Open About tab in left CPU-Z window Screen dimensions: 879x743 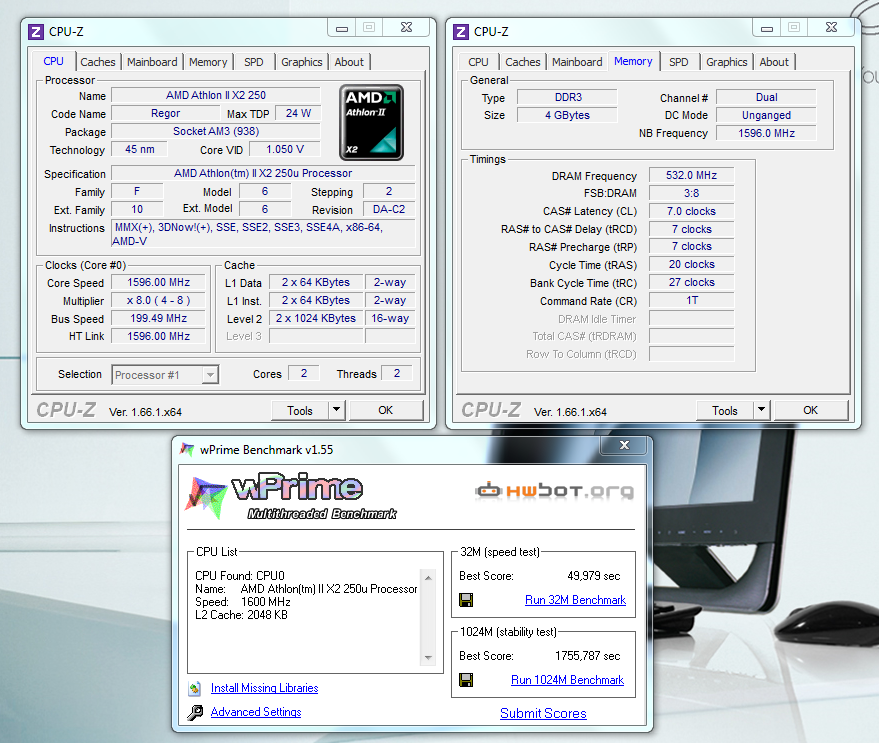(x=349, y=62)
